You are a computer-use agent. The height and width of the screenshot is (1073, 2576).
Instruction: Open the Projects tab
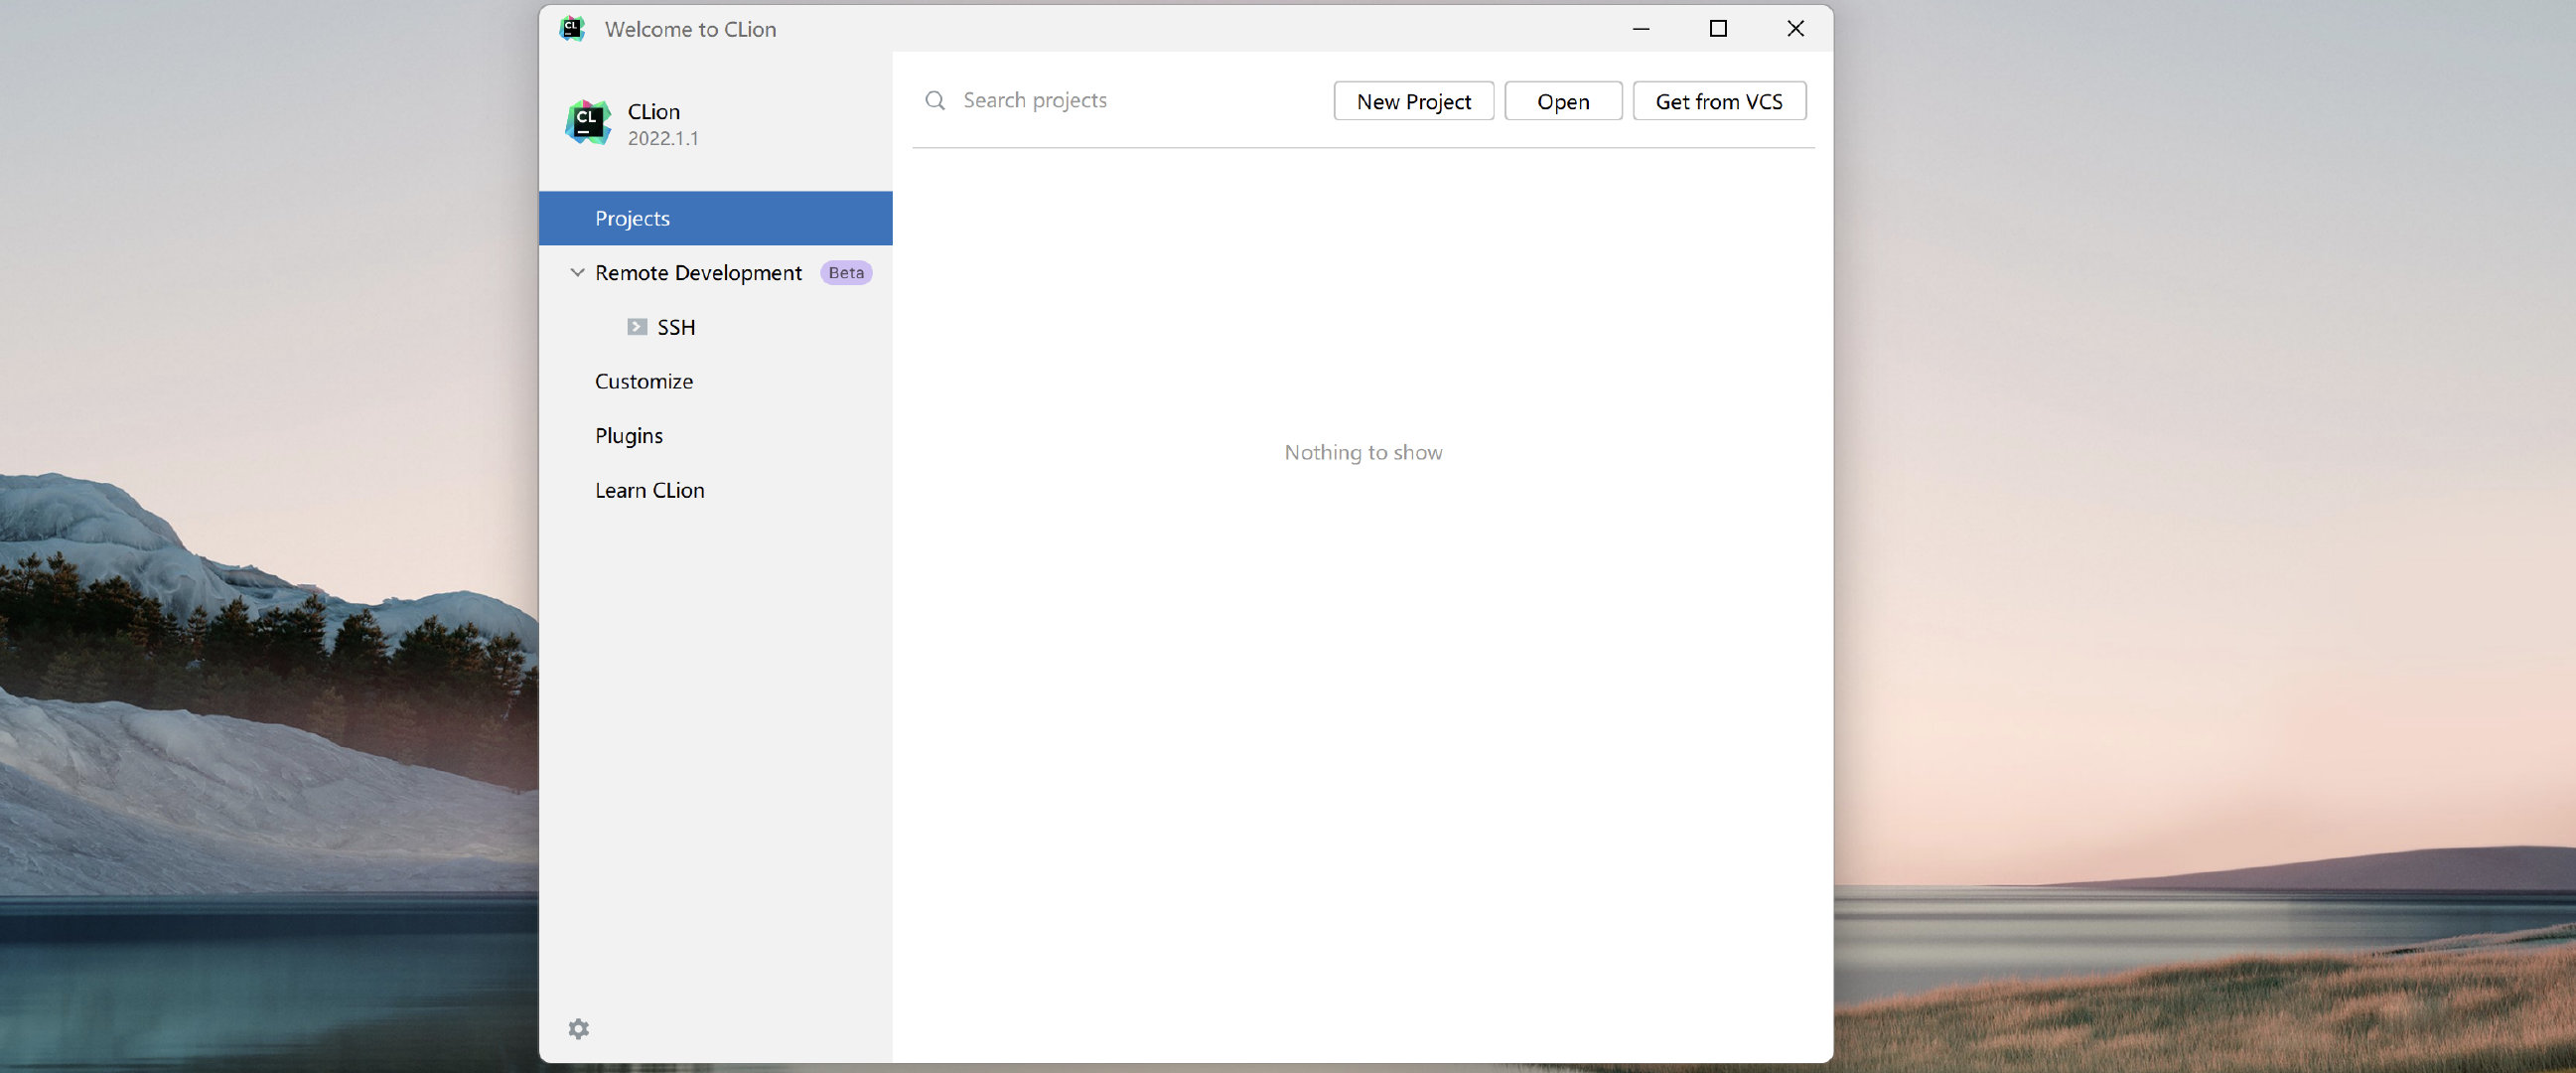coord(632,218)
